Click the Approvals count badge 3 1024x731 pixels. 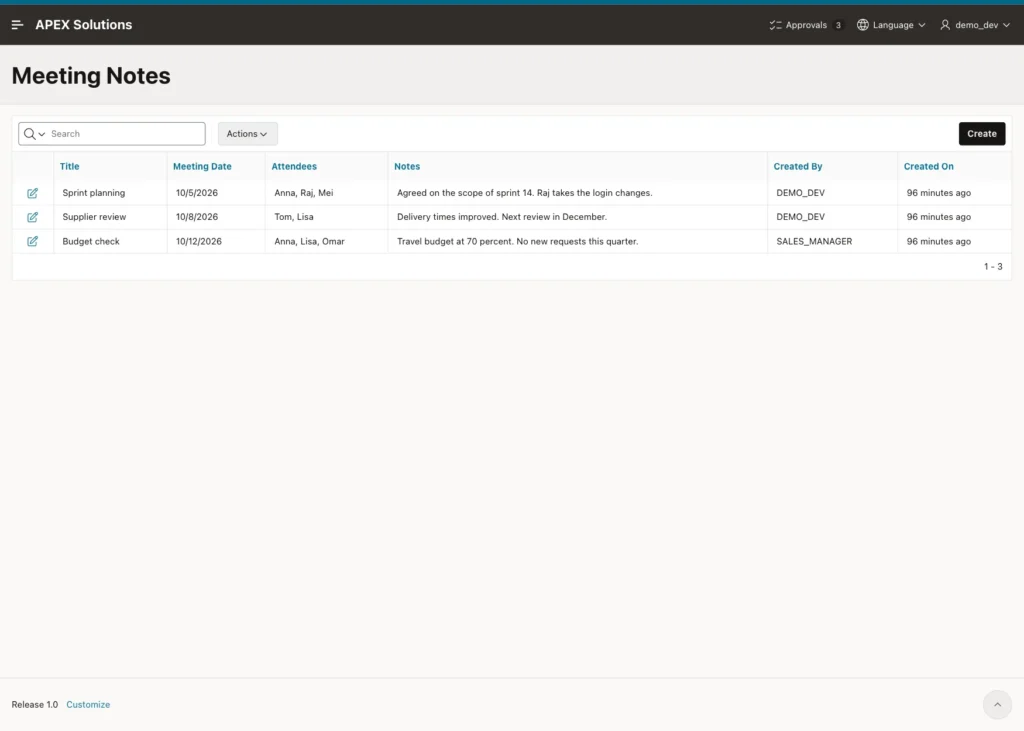click(x=838, y=25)
